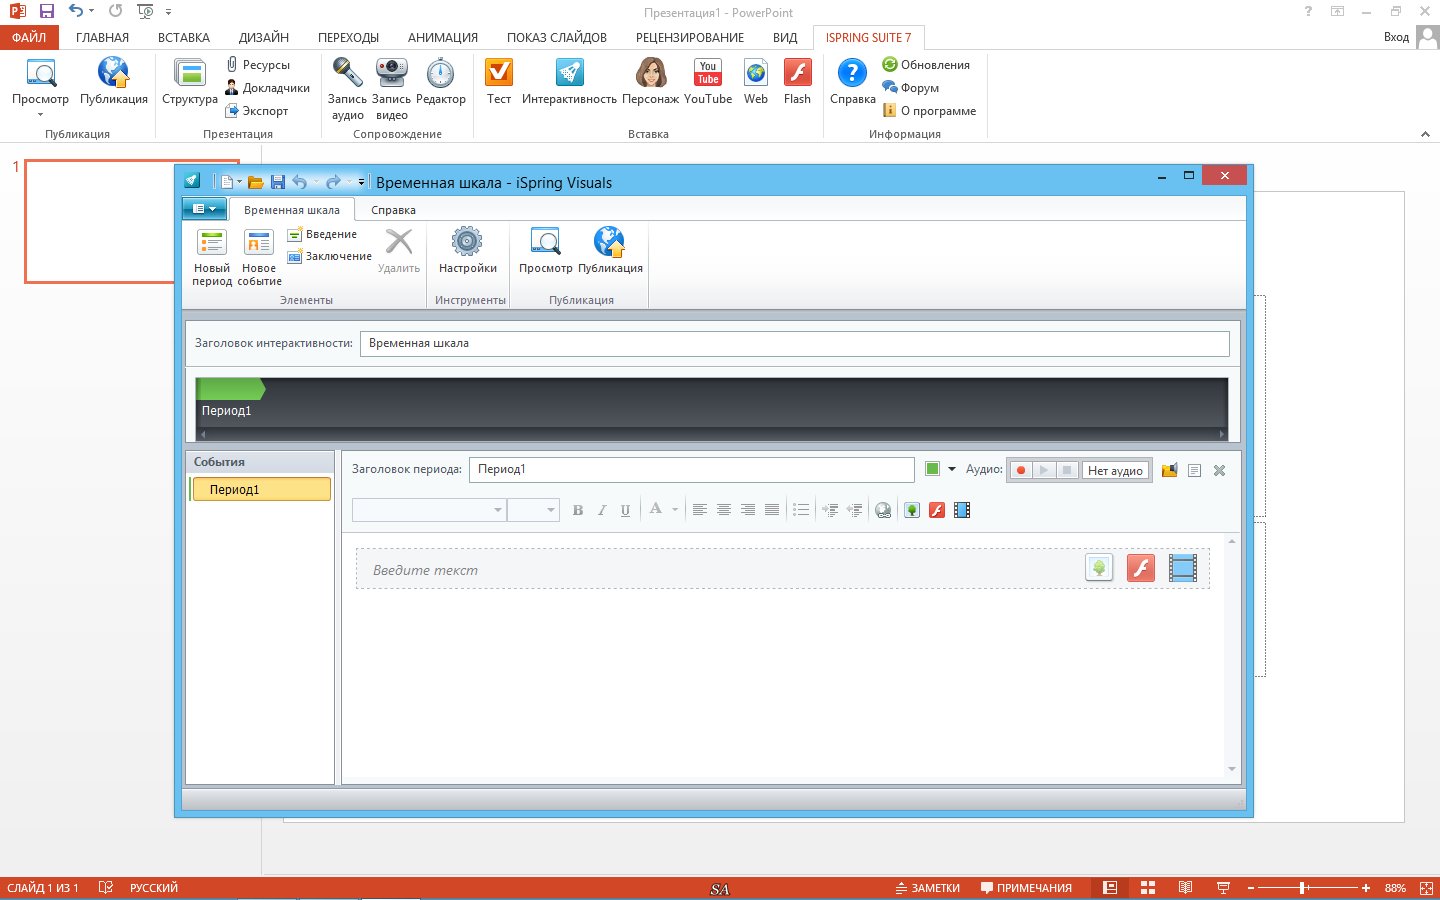Screen dimensions: 1440x900
Task: Open the ВСТАВКА ribbon tab
Action: pyautogui.click(x=184, y=37)
